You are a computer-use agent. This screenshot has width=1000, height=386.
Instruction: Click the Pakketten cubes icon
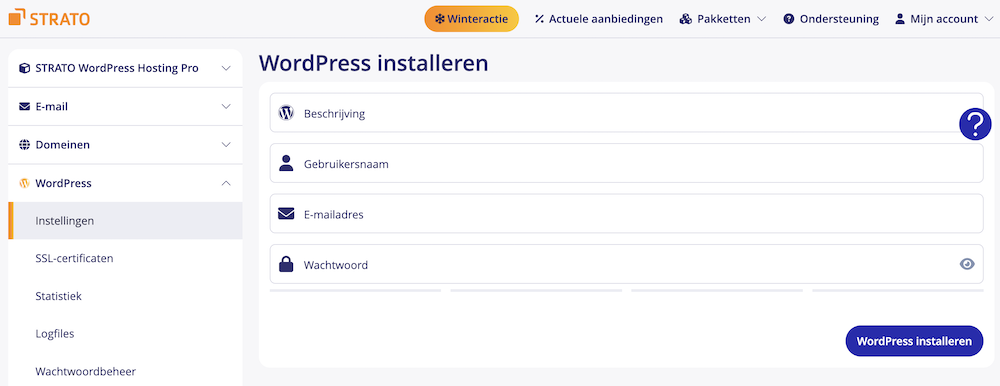click(686, 19)
